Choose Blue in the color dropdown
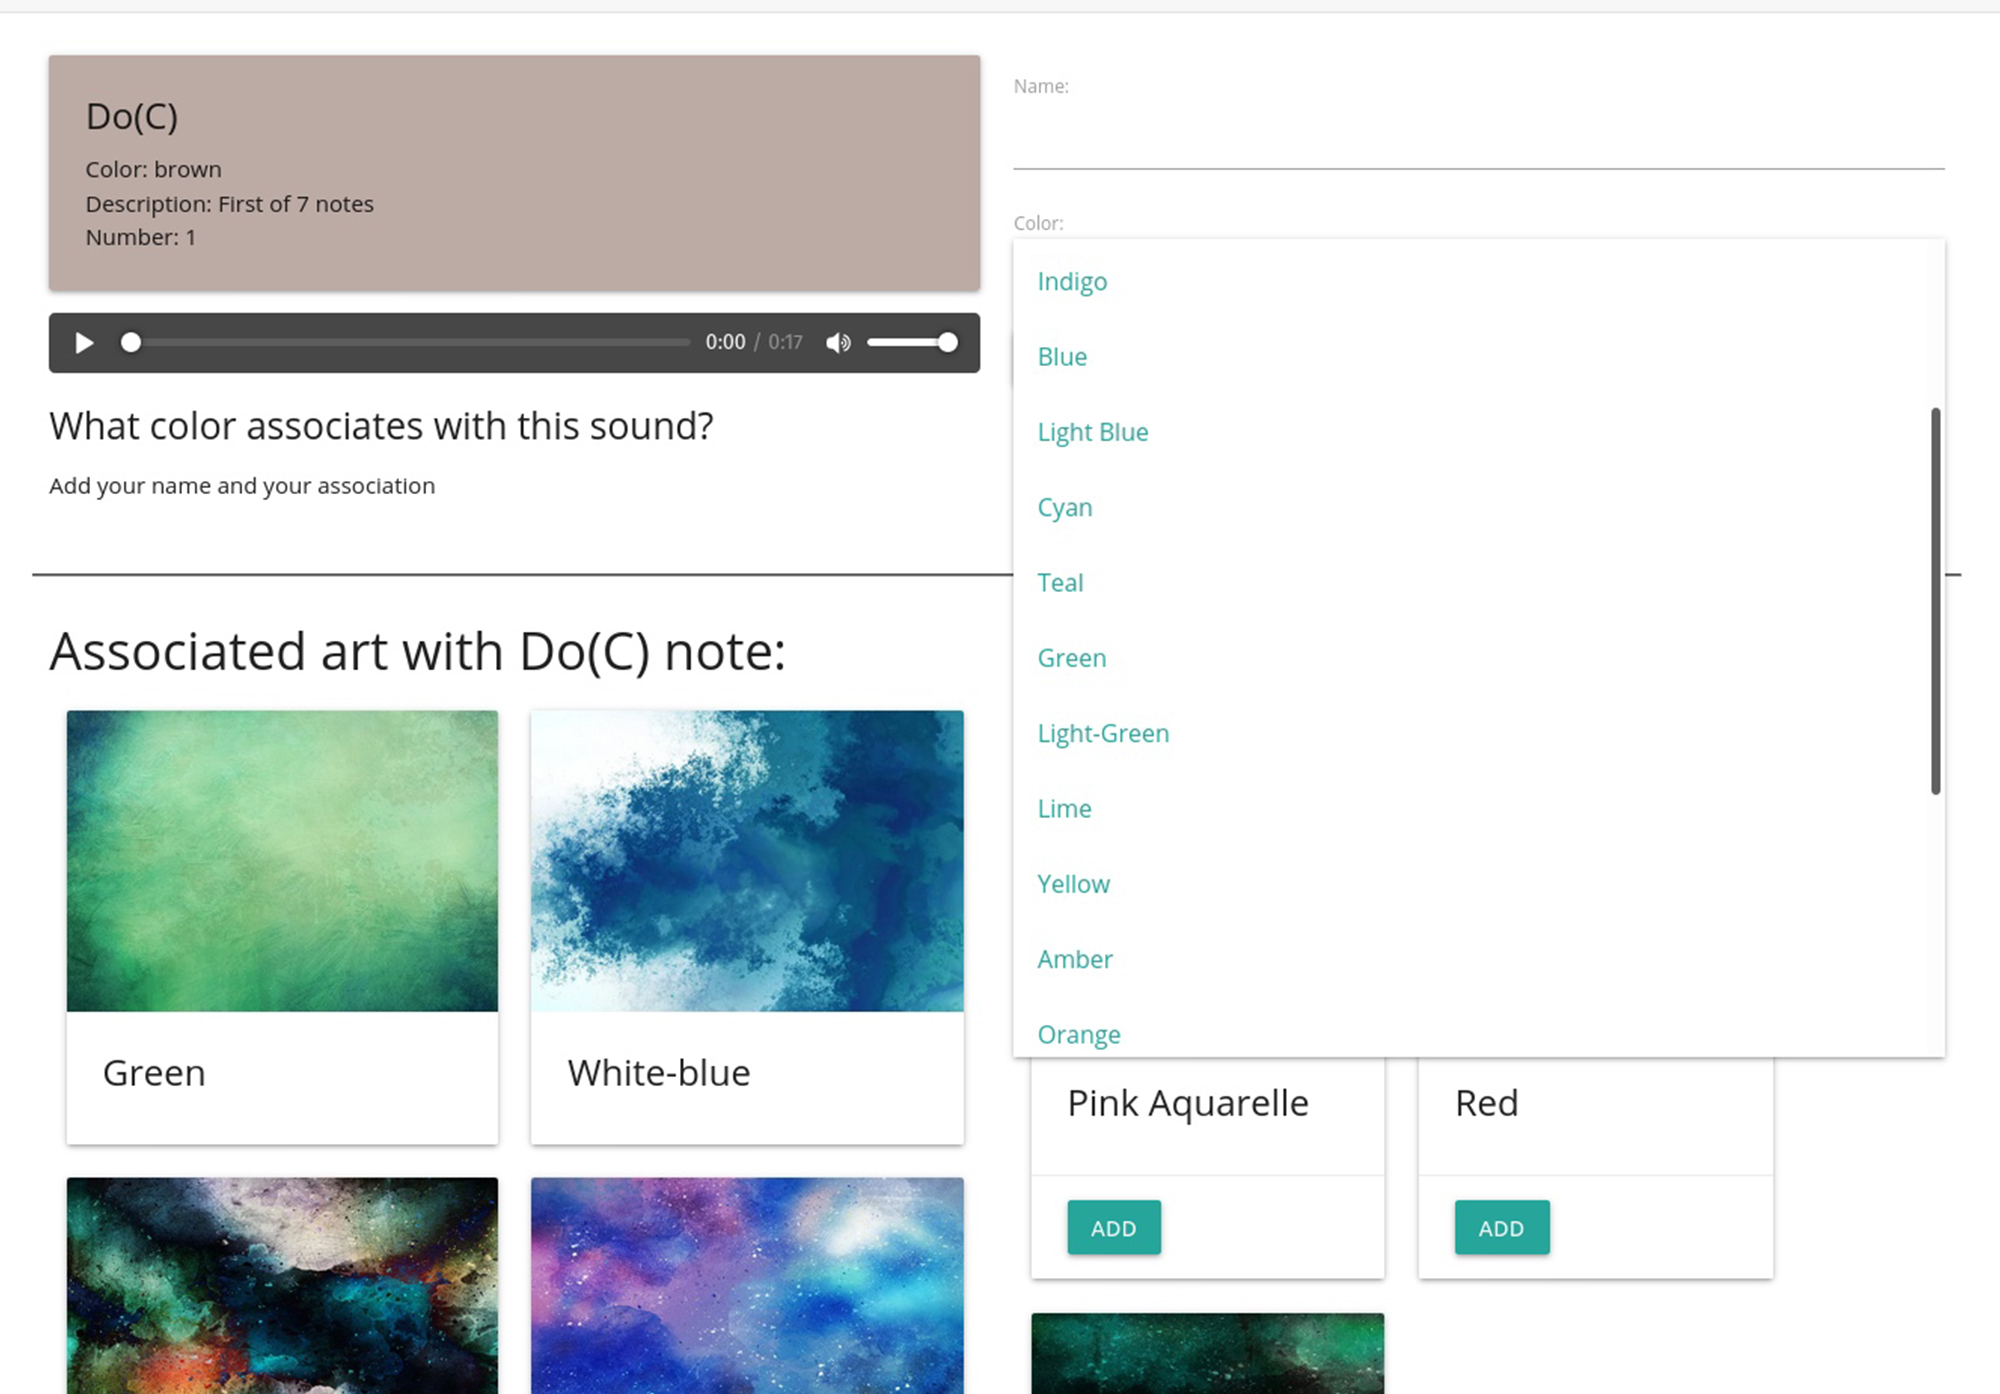Viewport: 2000px width, 1394px height. (x=1478, y=357)
